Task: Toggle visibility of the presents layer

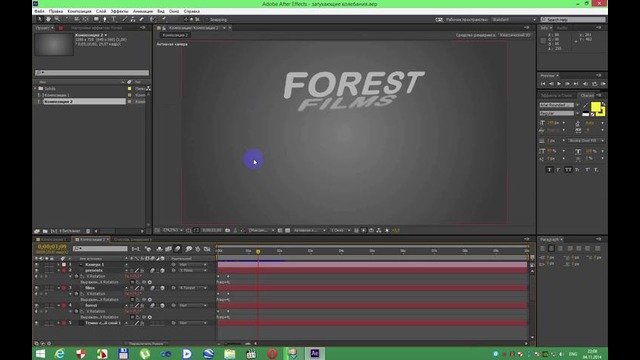Action: (36, 270)
